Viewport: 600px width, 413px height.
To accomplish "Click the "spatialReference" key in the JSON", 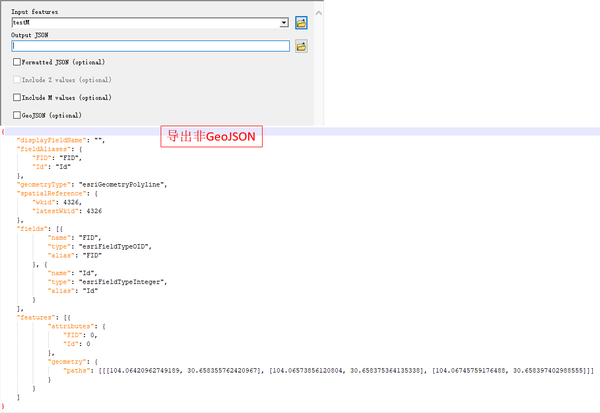I will 52,193.
